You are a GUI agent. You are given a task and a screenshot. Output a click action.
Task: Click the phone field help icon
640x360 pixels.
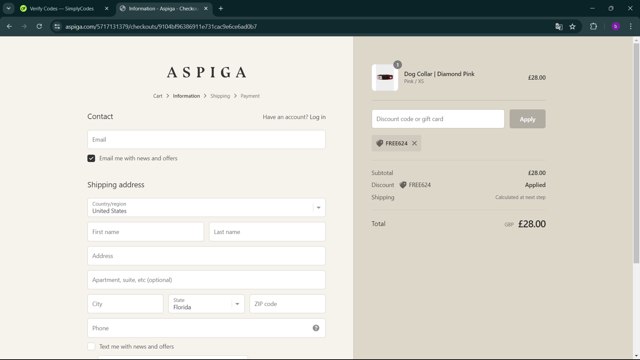coord(316,328)
